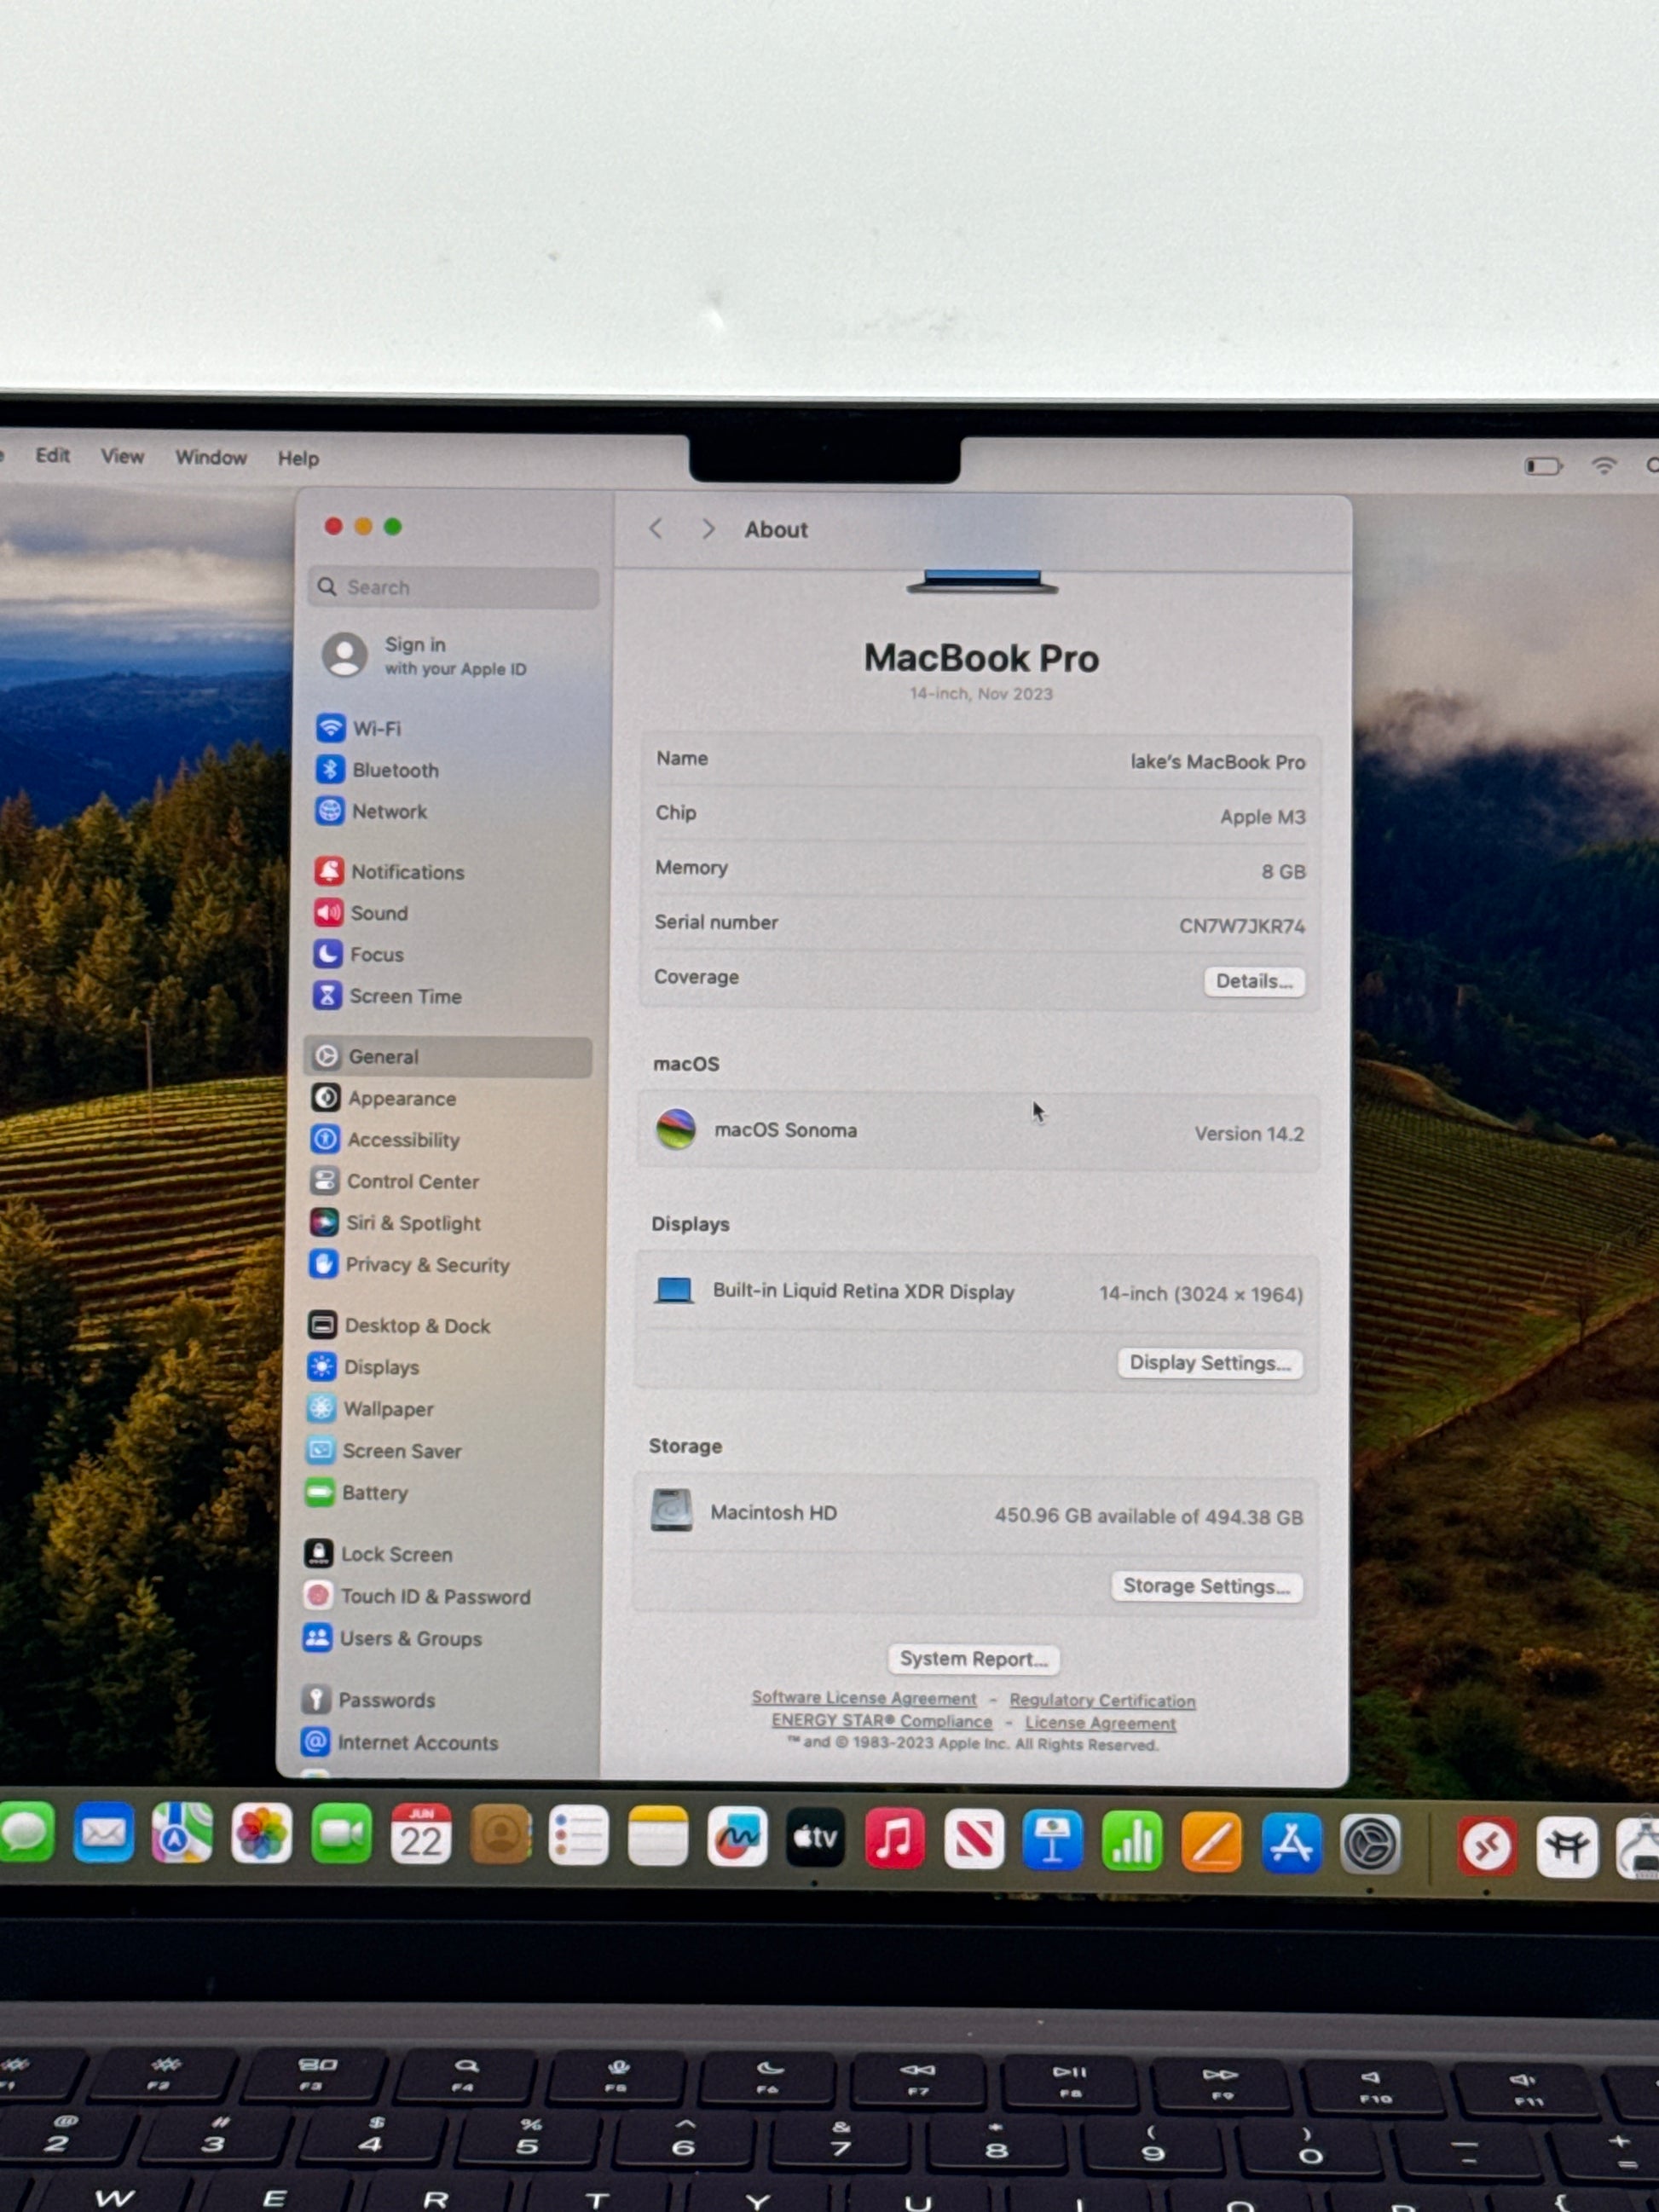Open Display Settings button

tap(1209, 1363)
